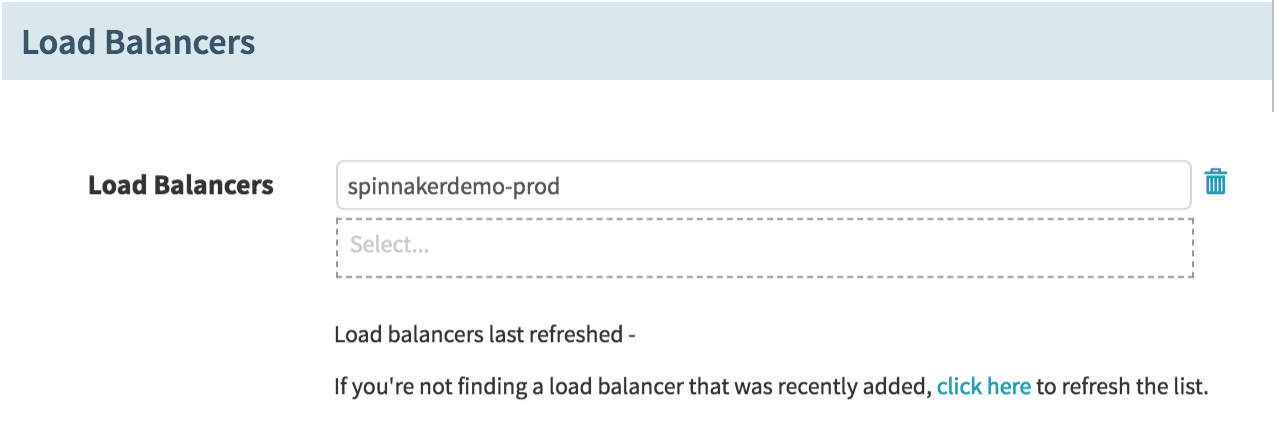The width and height of the screenshot is (1274, 434).
Task: Click the 'to refresh the list' text
Action: [1122, 386]
